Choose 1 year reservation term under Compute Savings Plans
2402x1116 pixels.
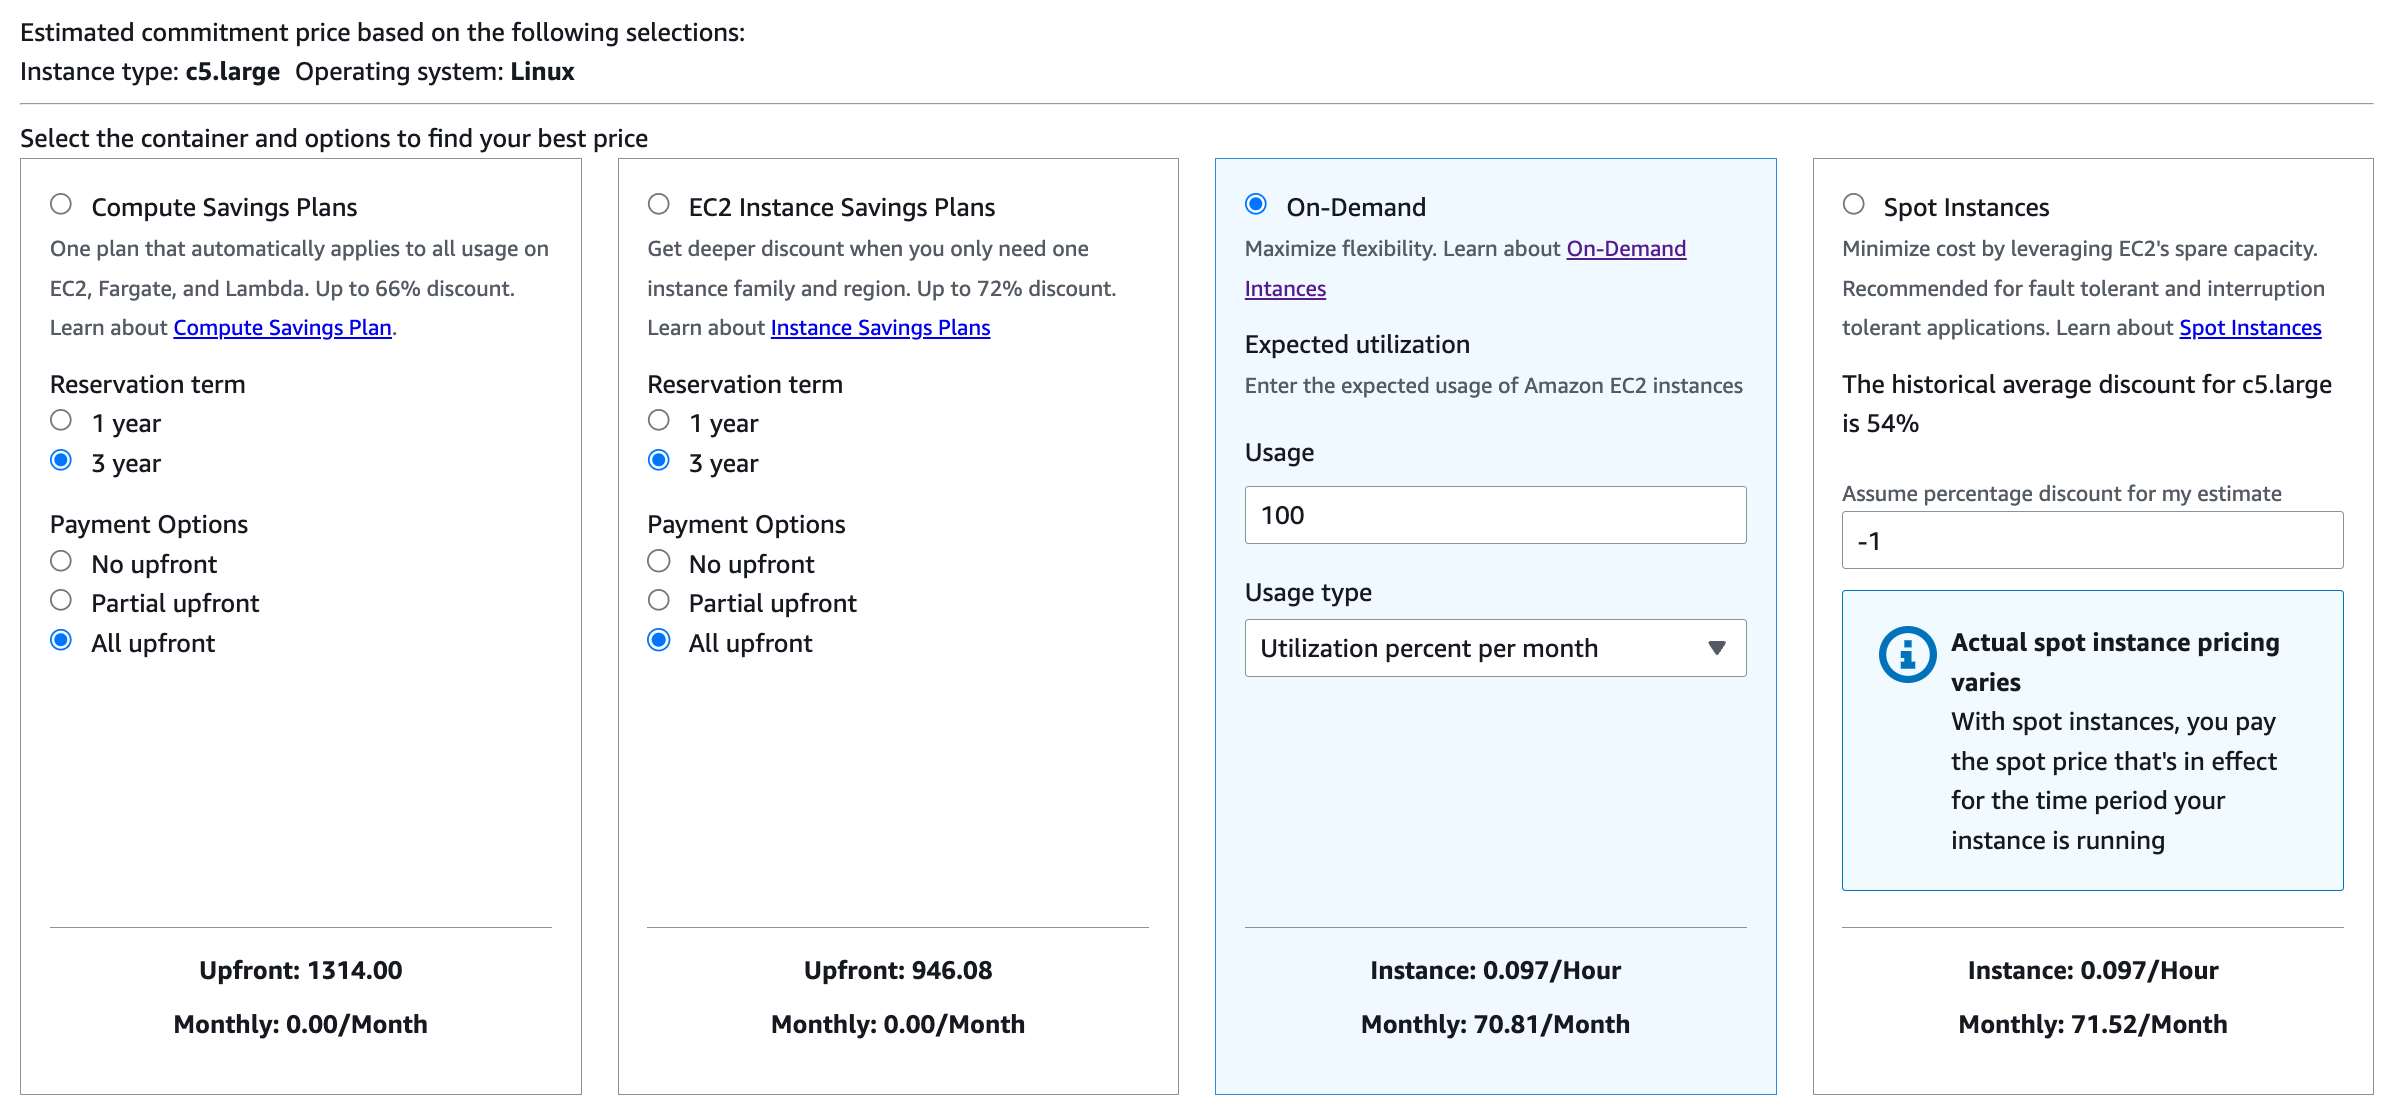[61, 421]
